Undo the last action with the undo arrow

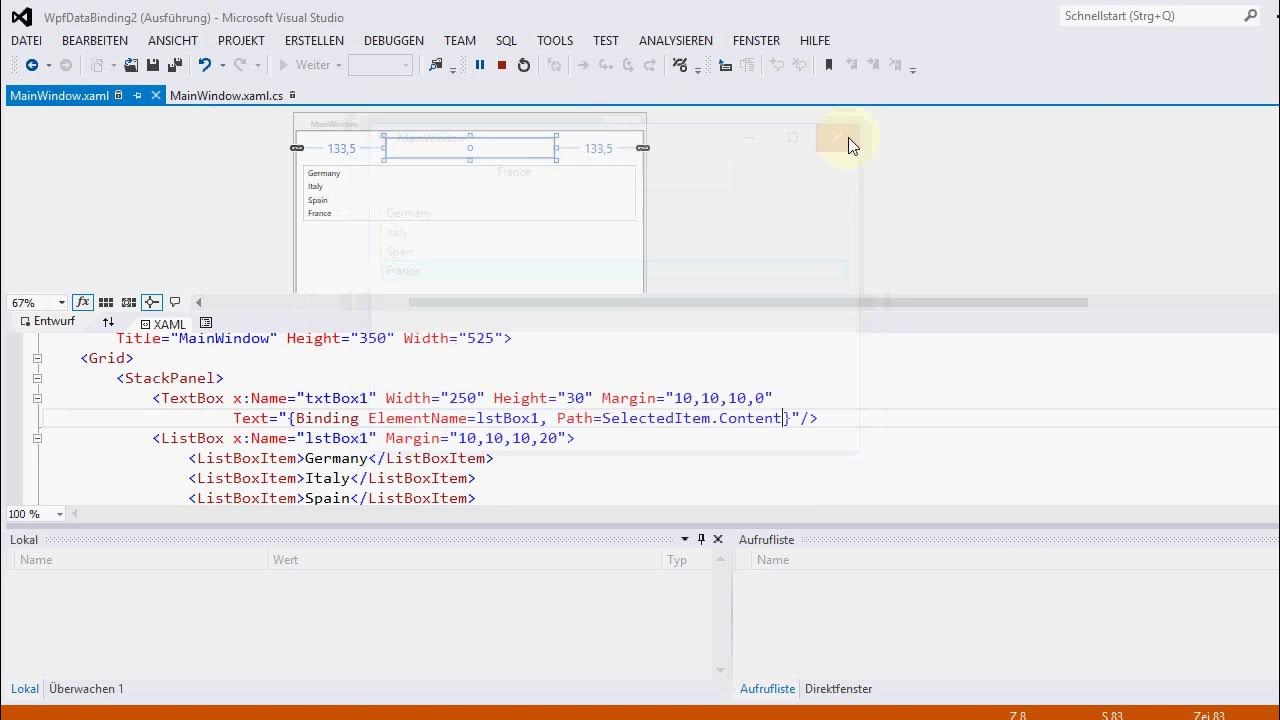(x=204, y=65)
